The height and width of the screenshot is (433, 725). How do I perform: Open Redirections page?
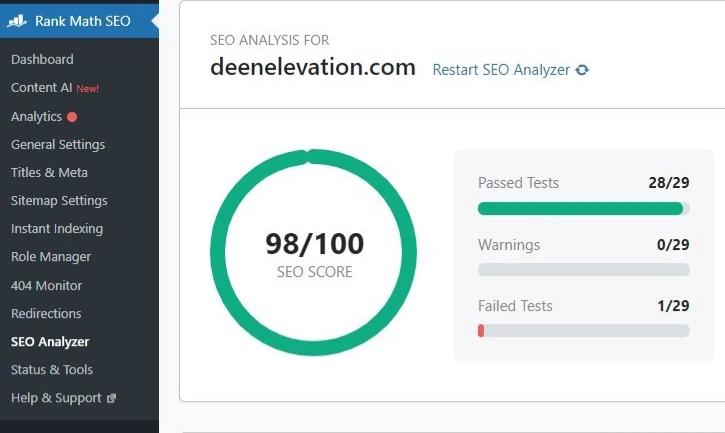(46, 314)
